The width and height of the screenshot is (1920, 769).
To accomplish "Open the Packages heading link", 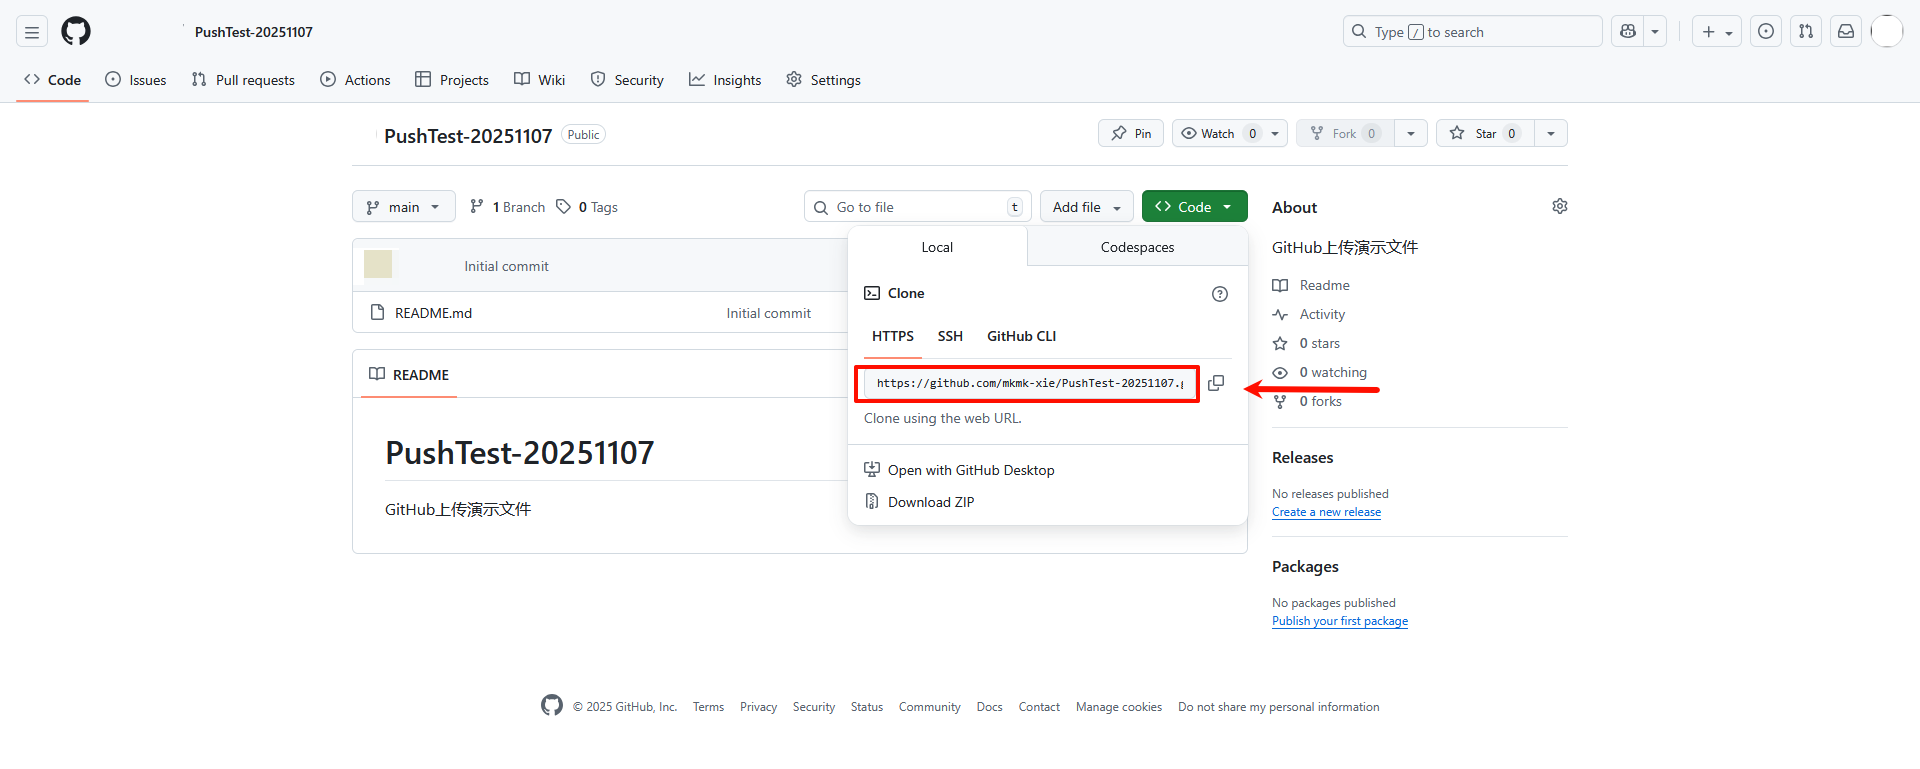I will [1305, 566].
